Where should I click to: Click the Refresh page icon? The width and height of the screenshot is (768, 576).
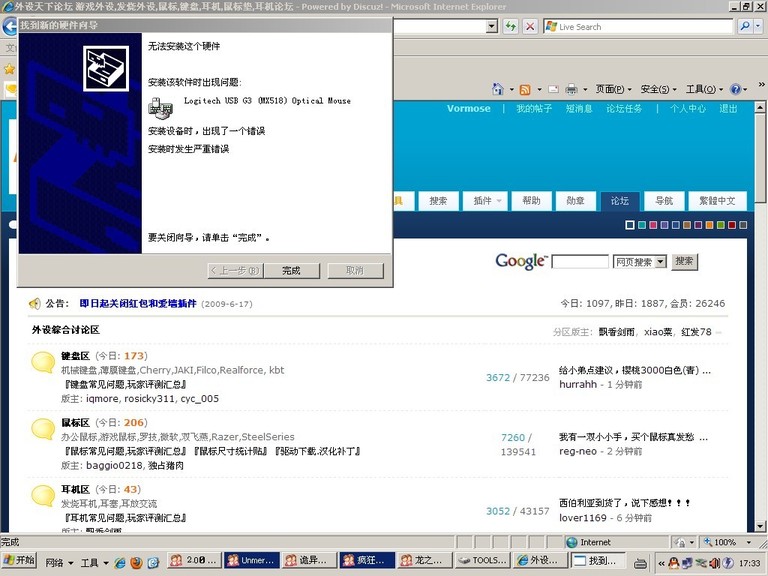coord(511,27)
